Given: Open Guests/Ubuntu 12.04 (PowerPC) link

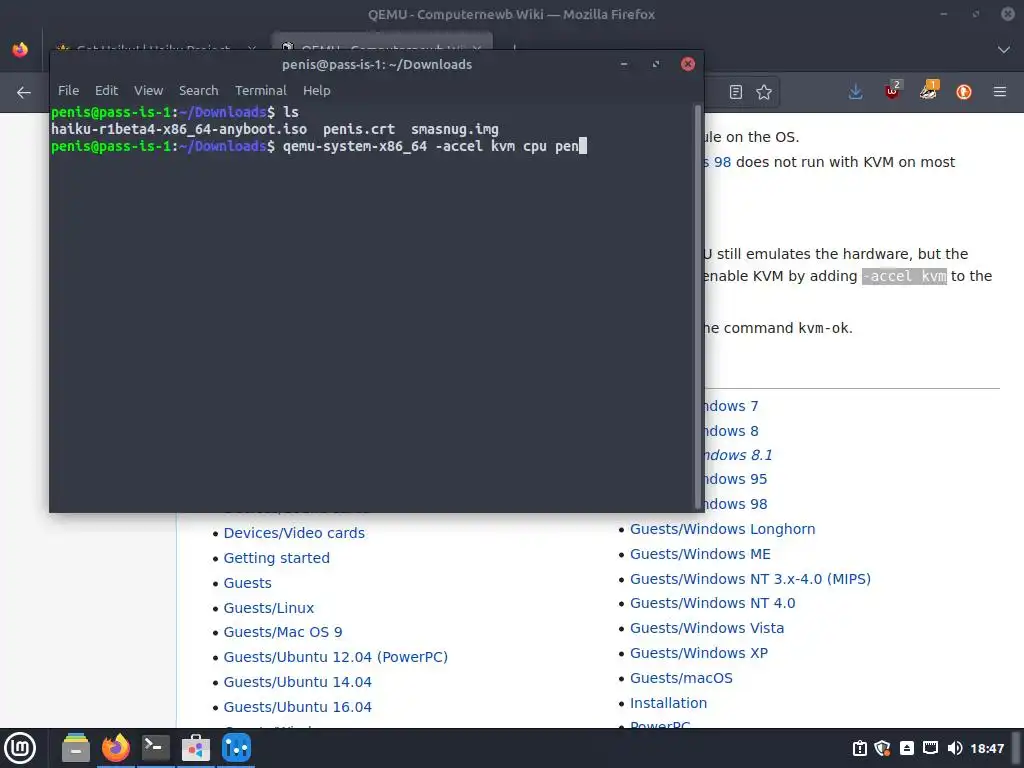Looking at the screenshot, I should [336, 657].
